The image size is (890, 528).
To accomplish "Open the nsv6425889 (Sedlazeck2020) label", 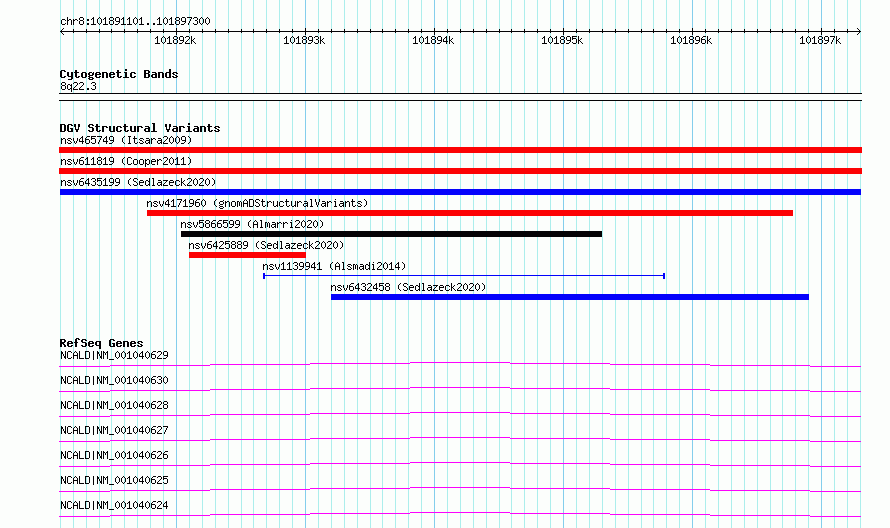I will click(x=266, y=245).
